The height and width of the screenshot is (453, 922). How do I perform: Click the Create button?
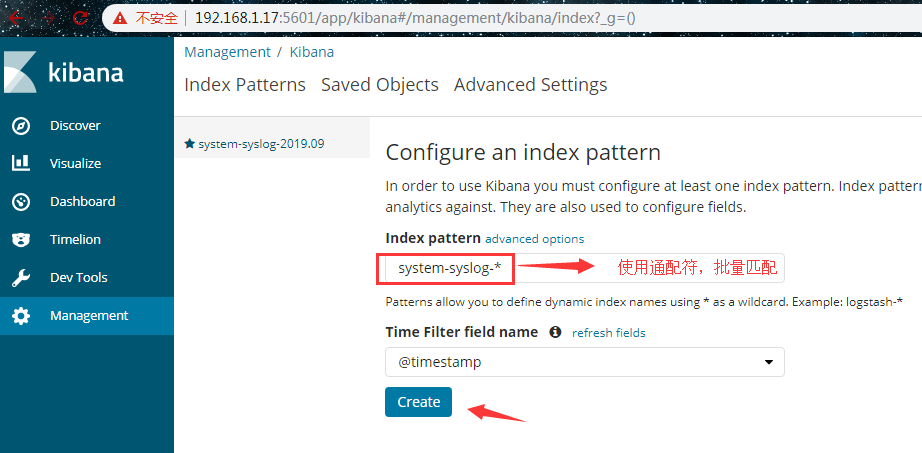click(419, 402)
